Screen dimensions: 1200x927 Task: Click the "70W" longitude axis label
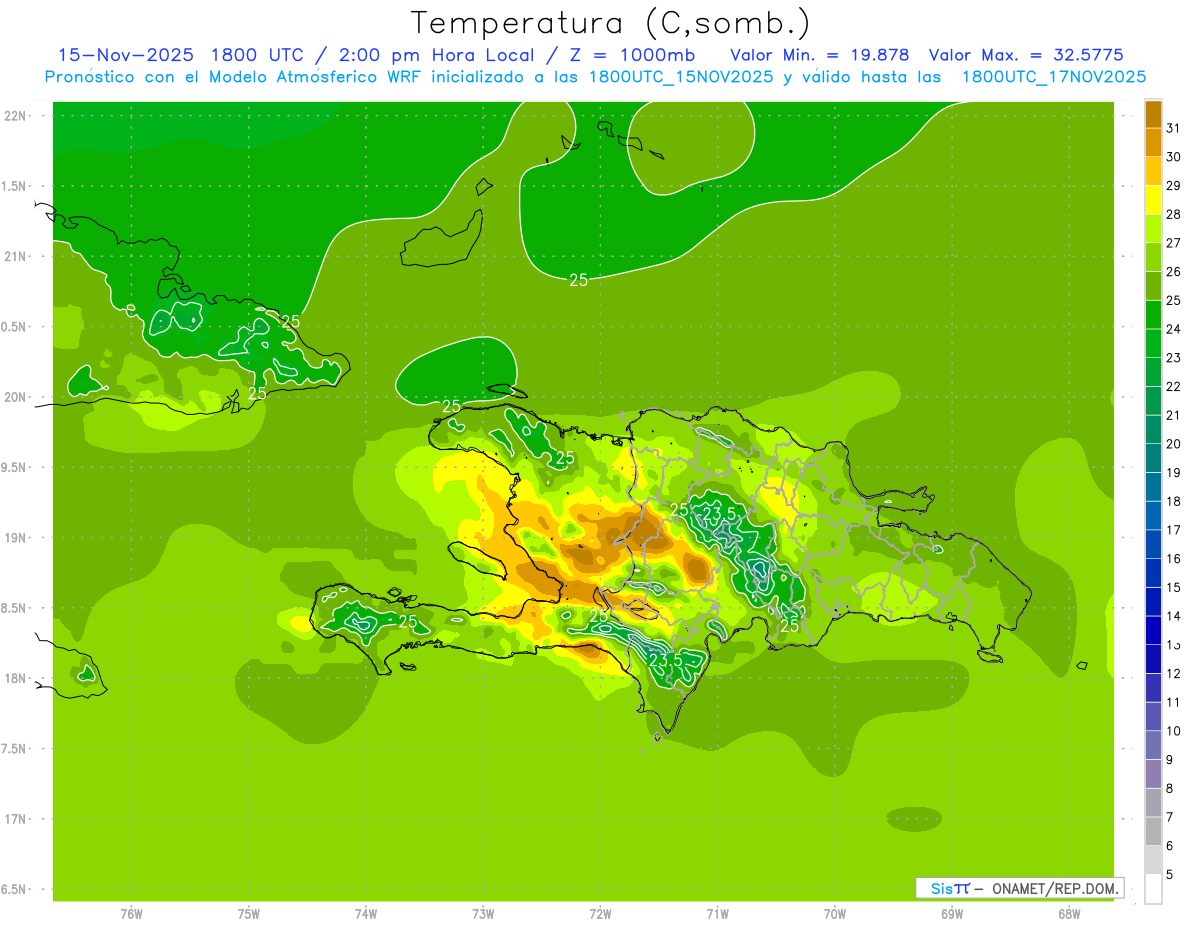tap(835, 914)
